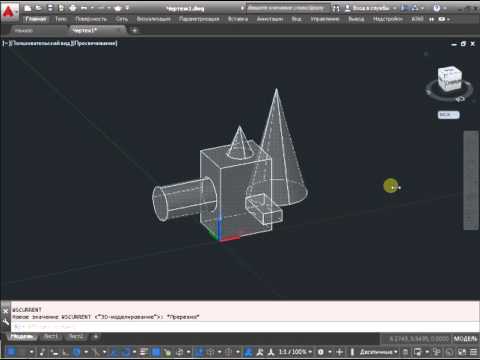480x360 pixels.
Task: Click the InfoCenter search binoculars icon
Action: point(336,8)
